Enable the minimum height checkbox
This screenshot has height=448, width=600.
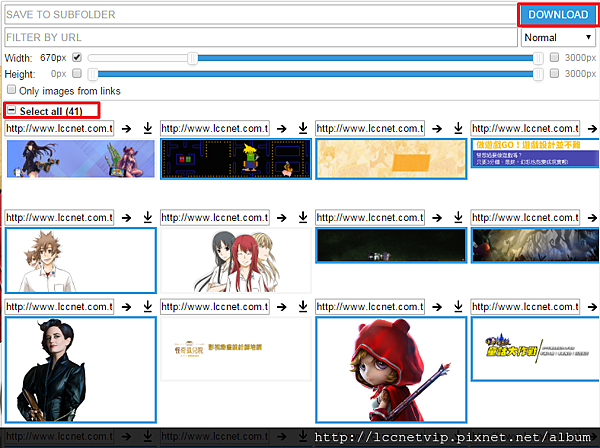77,73
